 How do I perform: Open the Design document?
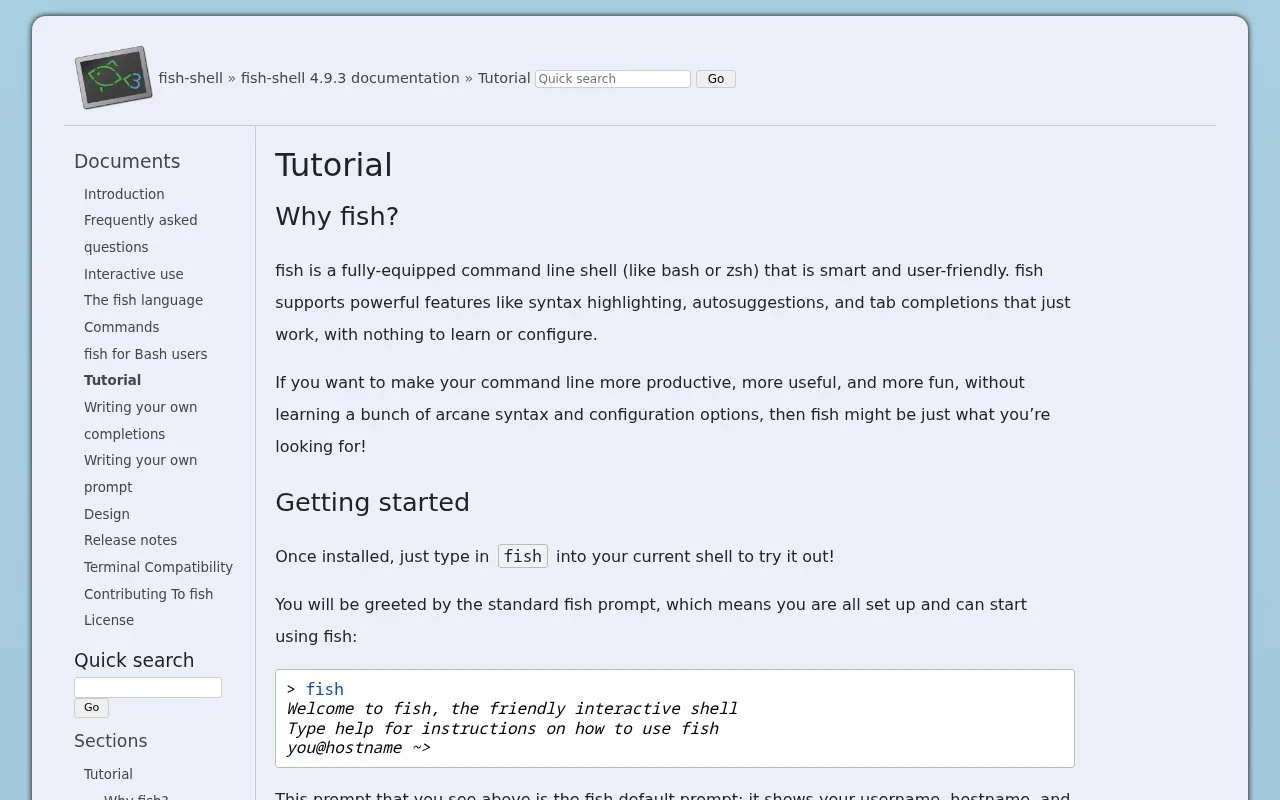click(107, 514)
